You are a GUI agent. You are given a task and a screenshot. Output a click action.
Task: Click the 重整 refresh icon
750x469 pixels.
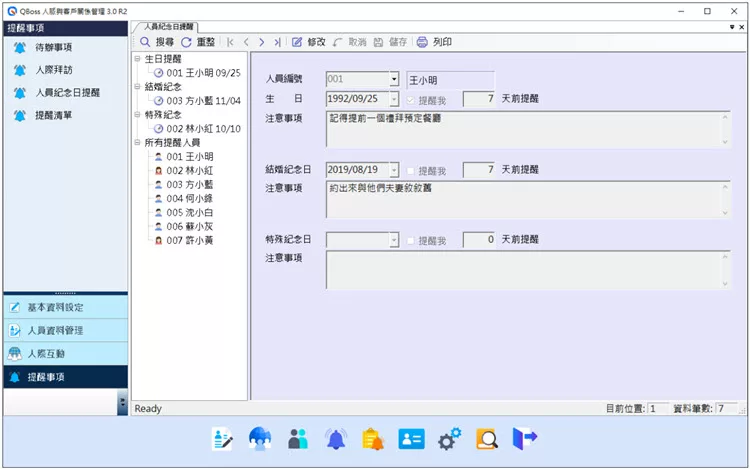186,43
